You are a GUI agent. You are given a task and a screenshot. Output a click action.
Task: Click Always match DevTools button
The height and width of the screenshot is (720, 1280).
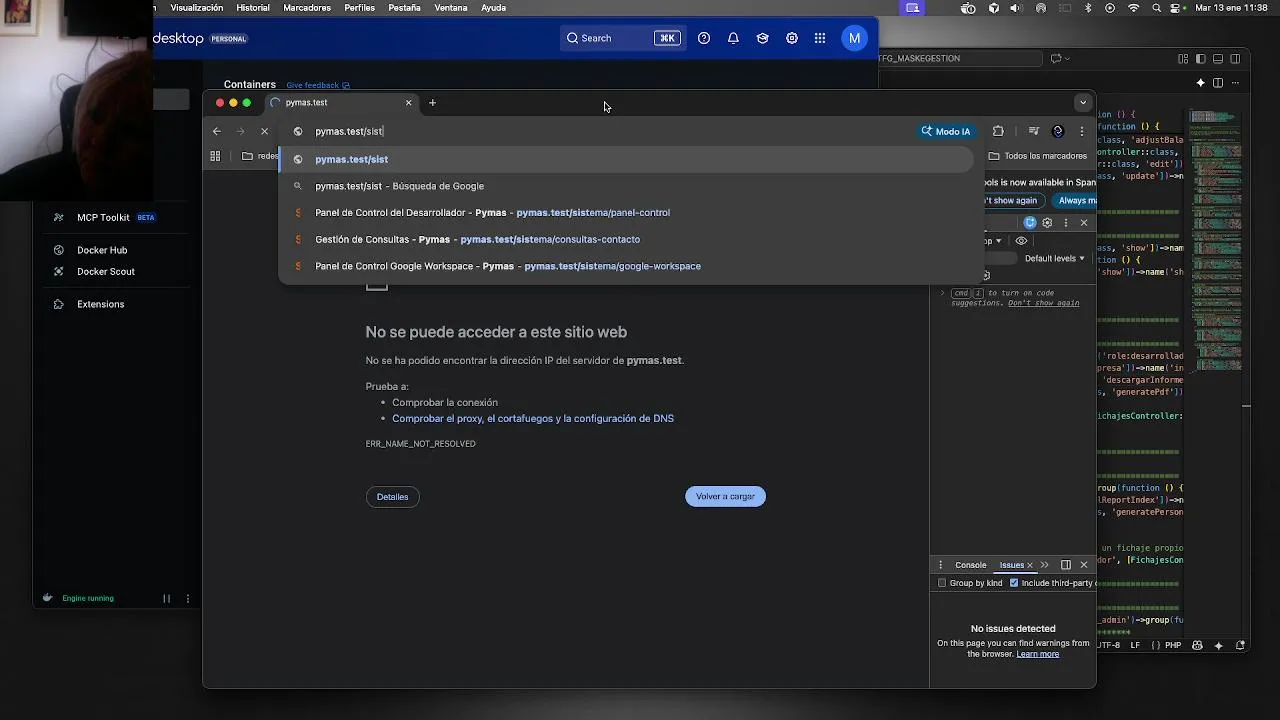[1076, 200]
